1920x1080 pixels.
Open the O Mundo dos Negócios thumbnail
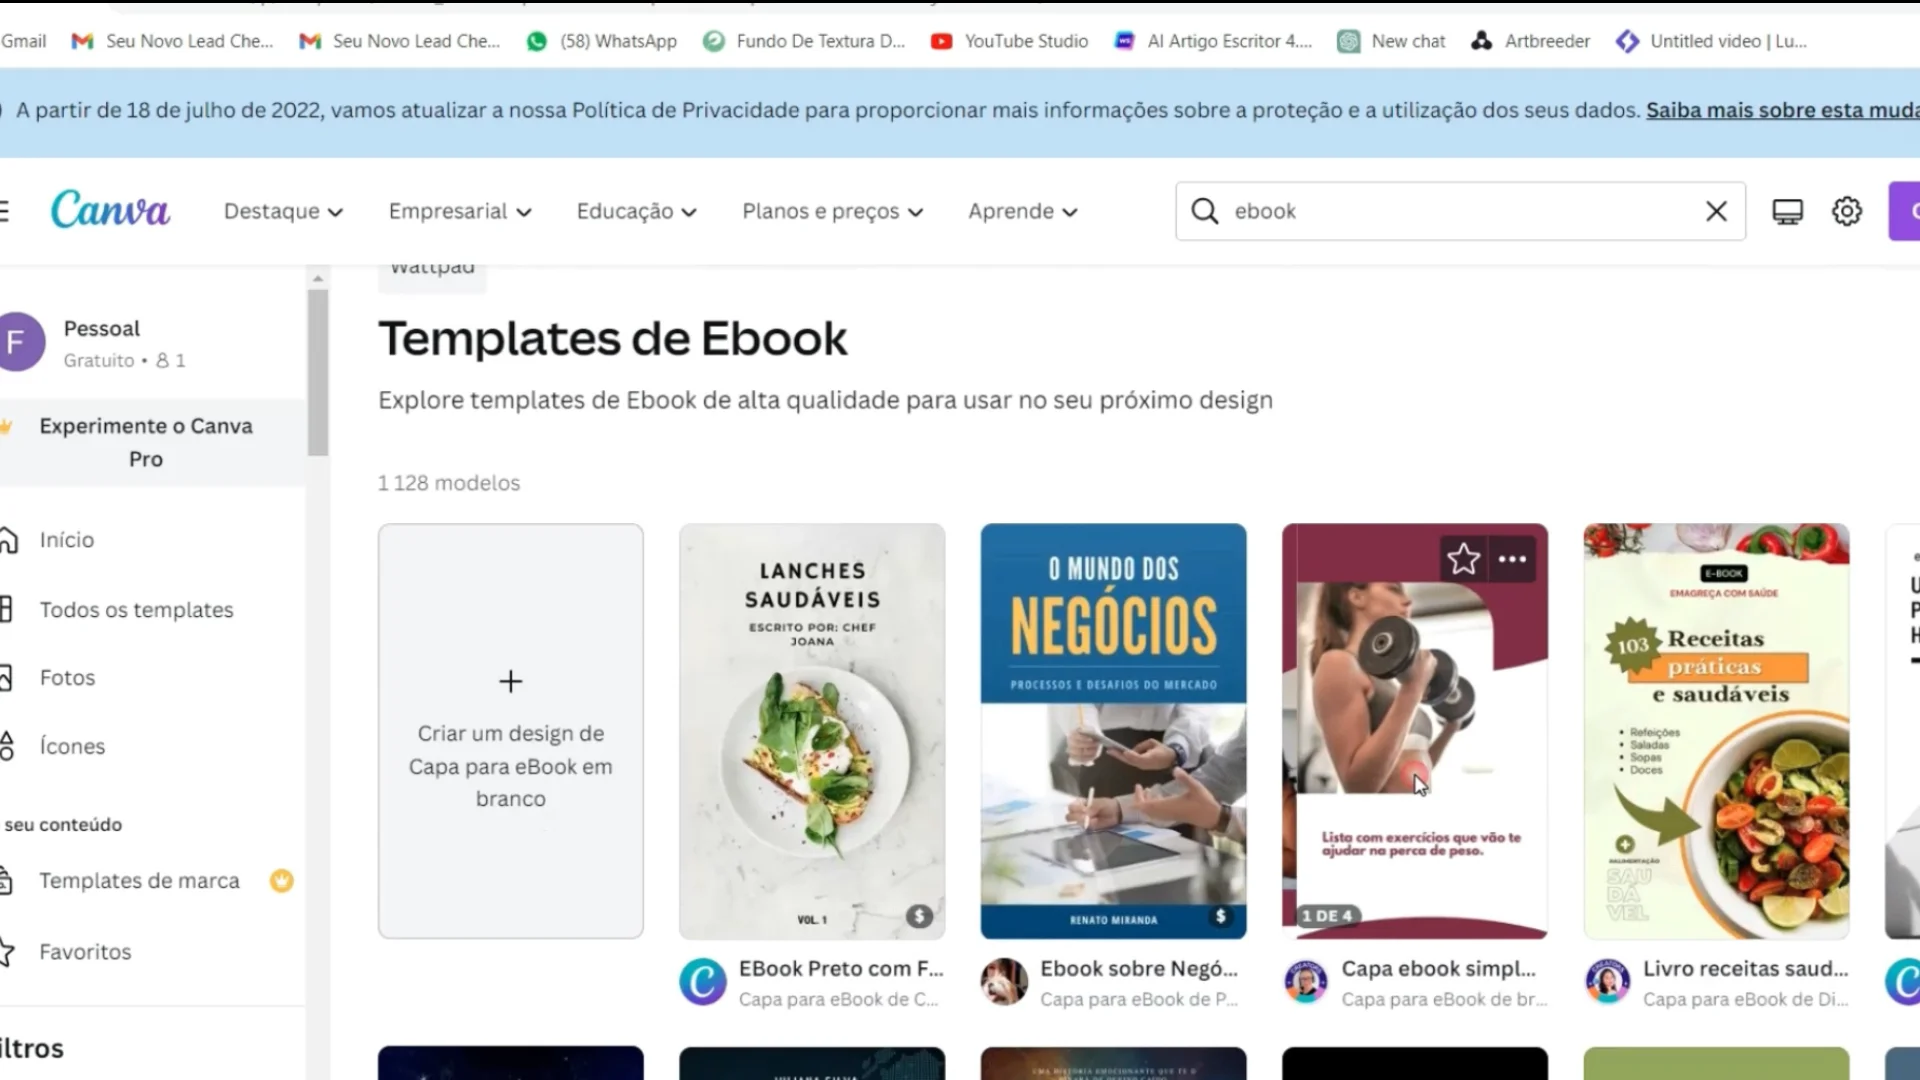tap(1113, 731)
